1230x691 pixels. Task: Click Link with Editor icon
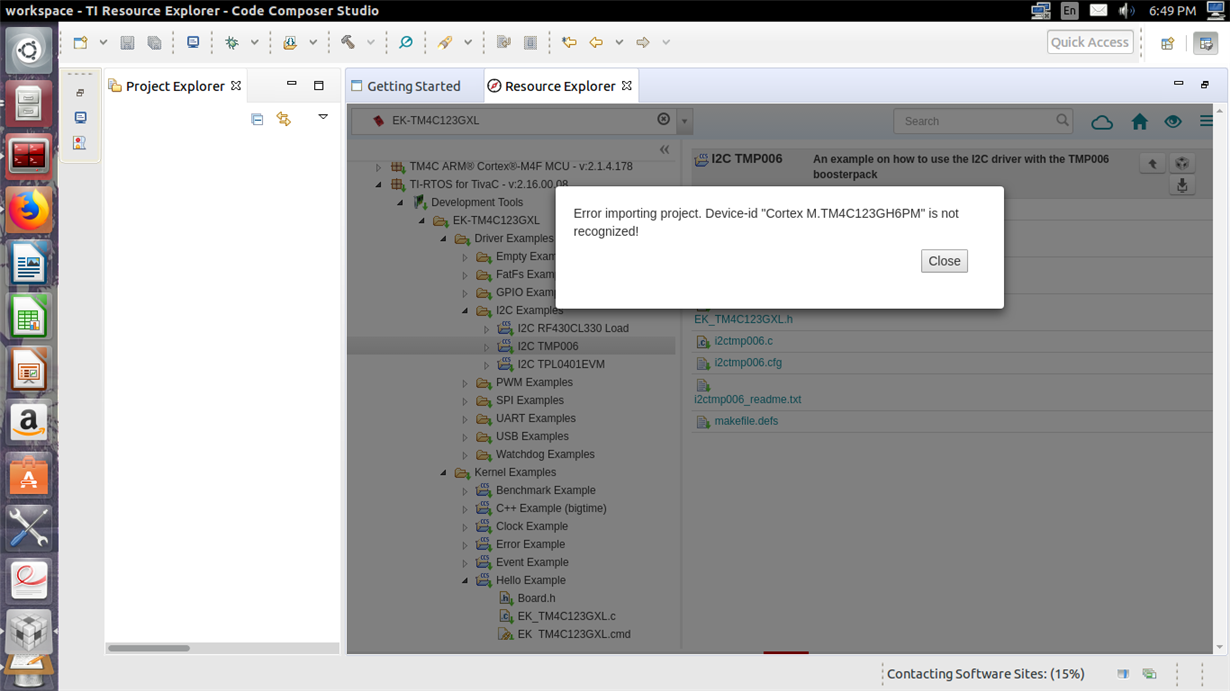[x=284, y=119]
